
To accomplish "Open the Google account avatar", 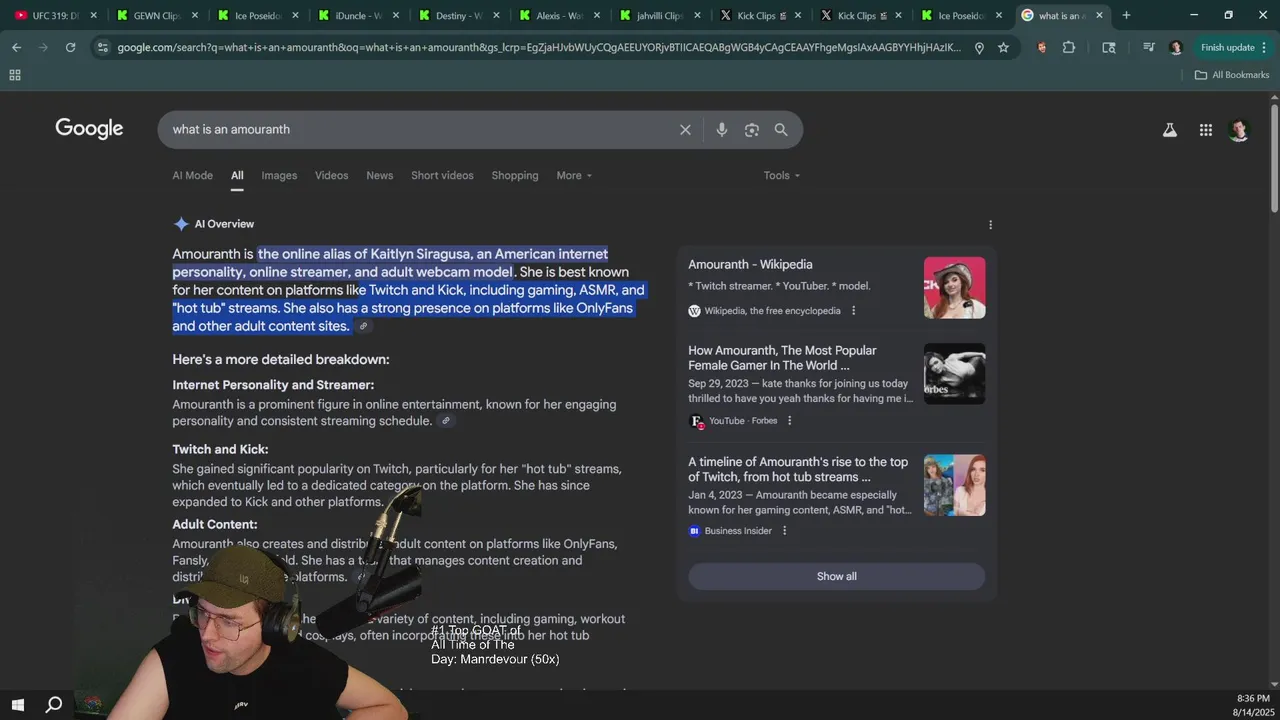I will (x=1239, y=130).
